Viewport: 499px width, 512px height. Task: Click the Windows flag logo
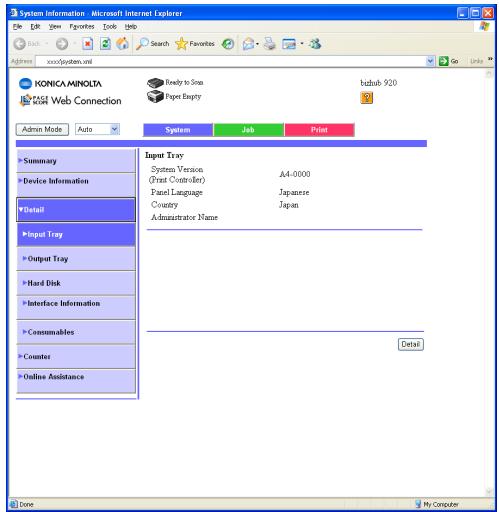pos(484,26)
